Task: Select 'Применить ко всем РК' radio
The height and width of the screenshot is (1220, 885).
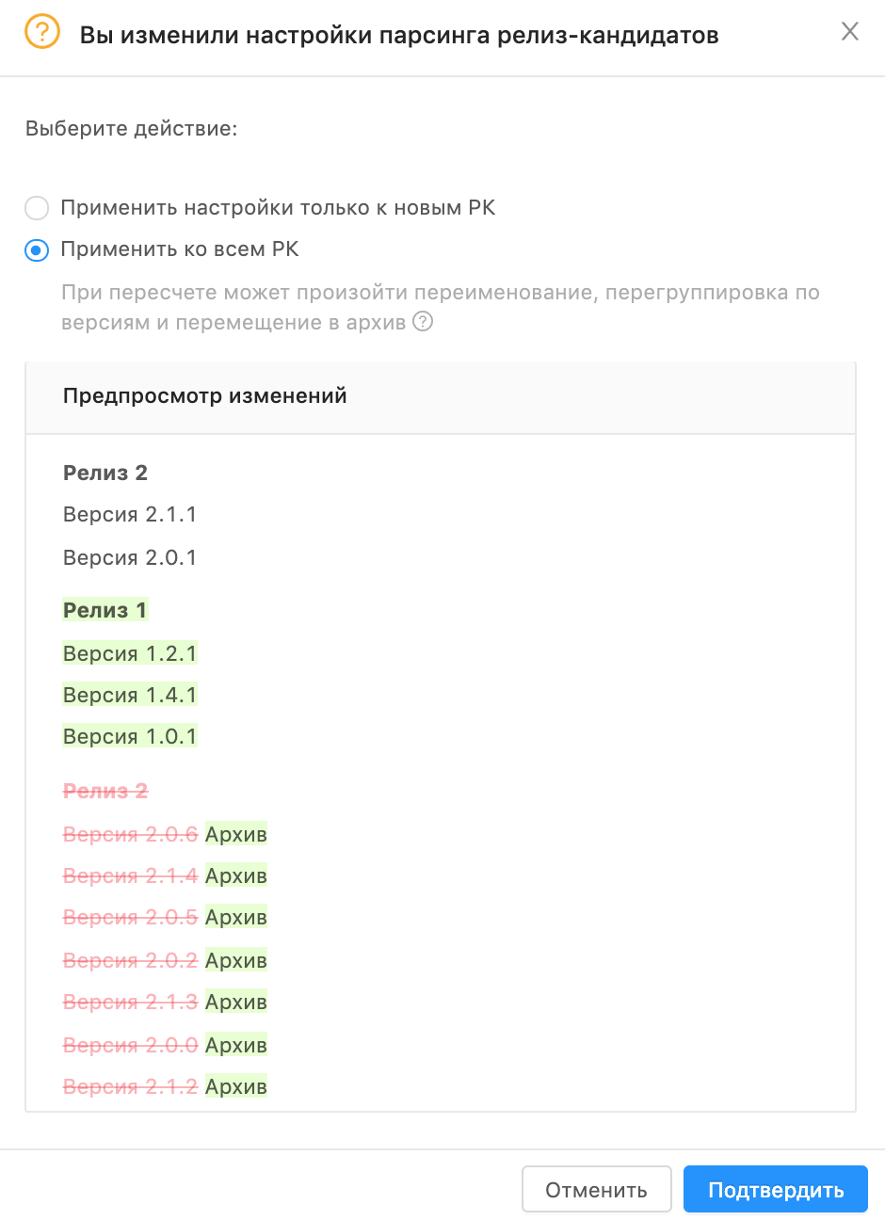Action: pos(37,250)
